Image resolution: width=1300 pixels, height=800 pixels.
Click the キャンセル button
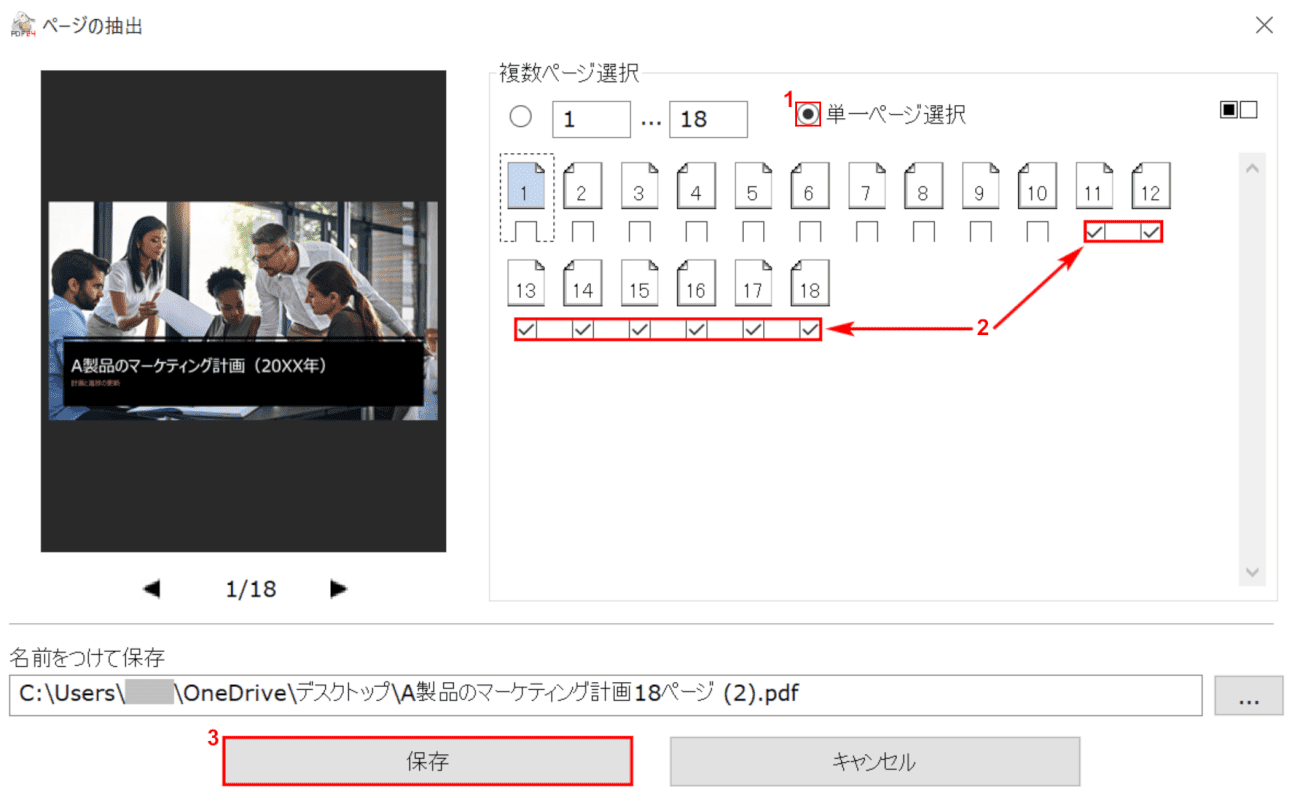874,761
